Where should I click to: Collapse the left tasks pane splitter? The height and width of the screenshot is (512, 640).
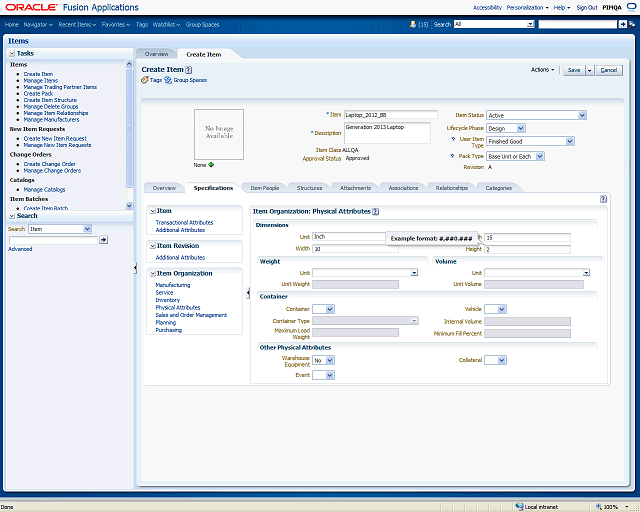click(135, 268)
